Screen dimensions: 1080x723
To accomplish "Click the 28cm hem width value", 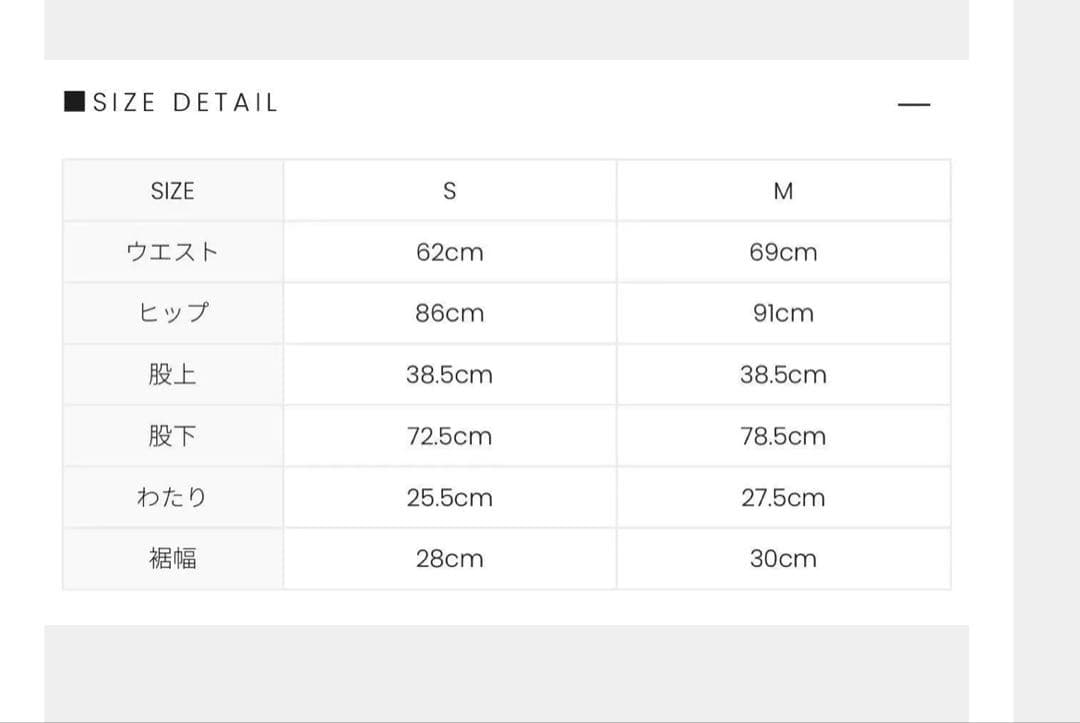I will (x=449, y=558).
